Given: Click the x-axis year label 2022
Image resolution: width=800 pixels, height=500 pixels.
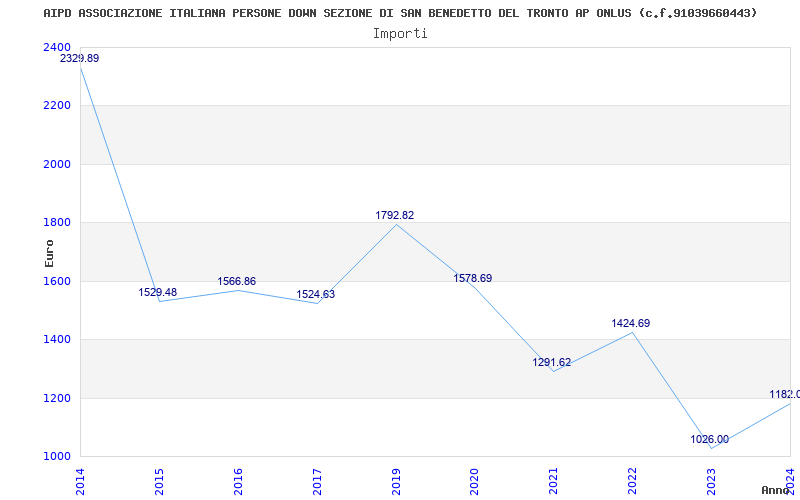Looking at the screenshot, I should click(633, 482).
